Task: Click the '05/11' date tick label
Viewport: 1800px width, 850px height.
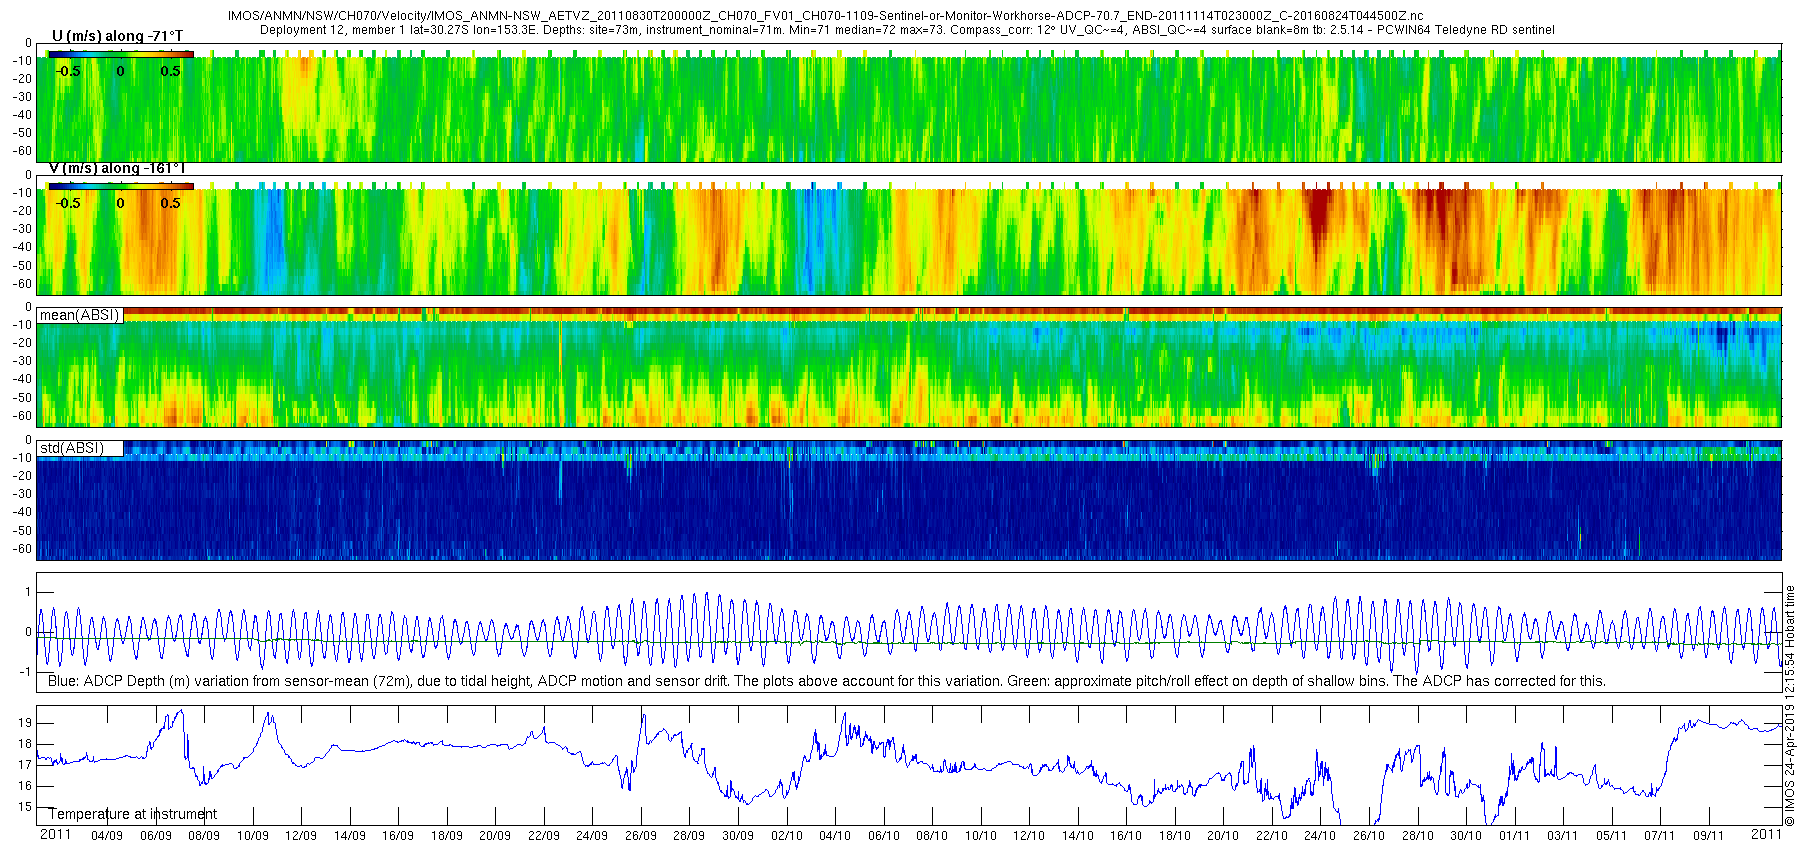Action: click(1612, 835)
